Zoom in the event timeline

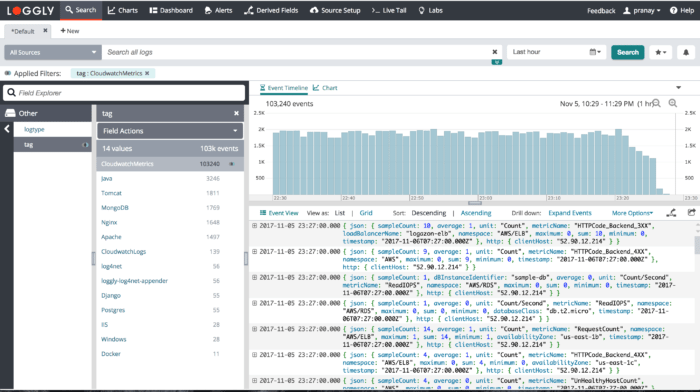point(672,103)
